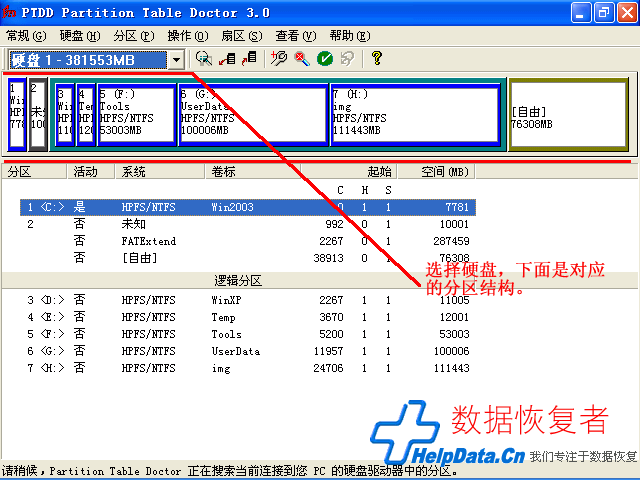The image size is (640, 480).
Task: Open the 查看(V) menu
Action: coord(296,36)
